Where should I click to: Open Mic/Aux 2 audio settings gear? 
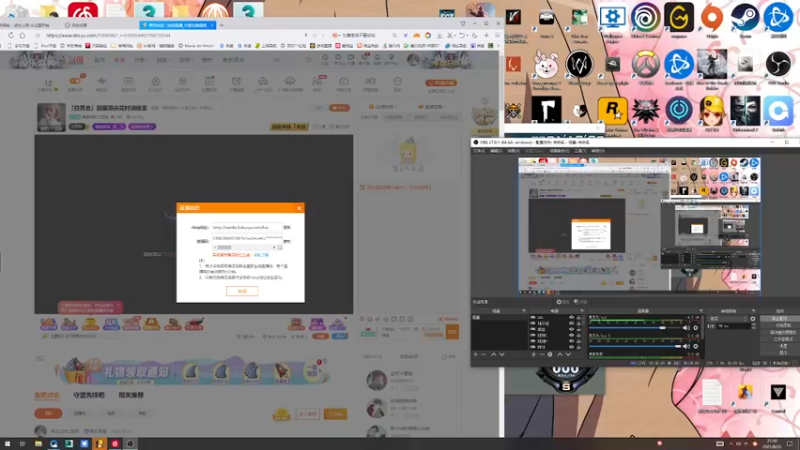(695, 346)
